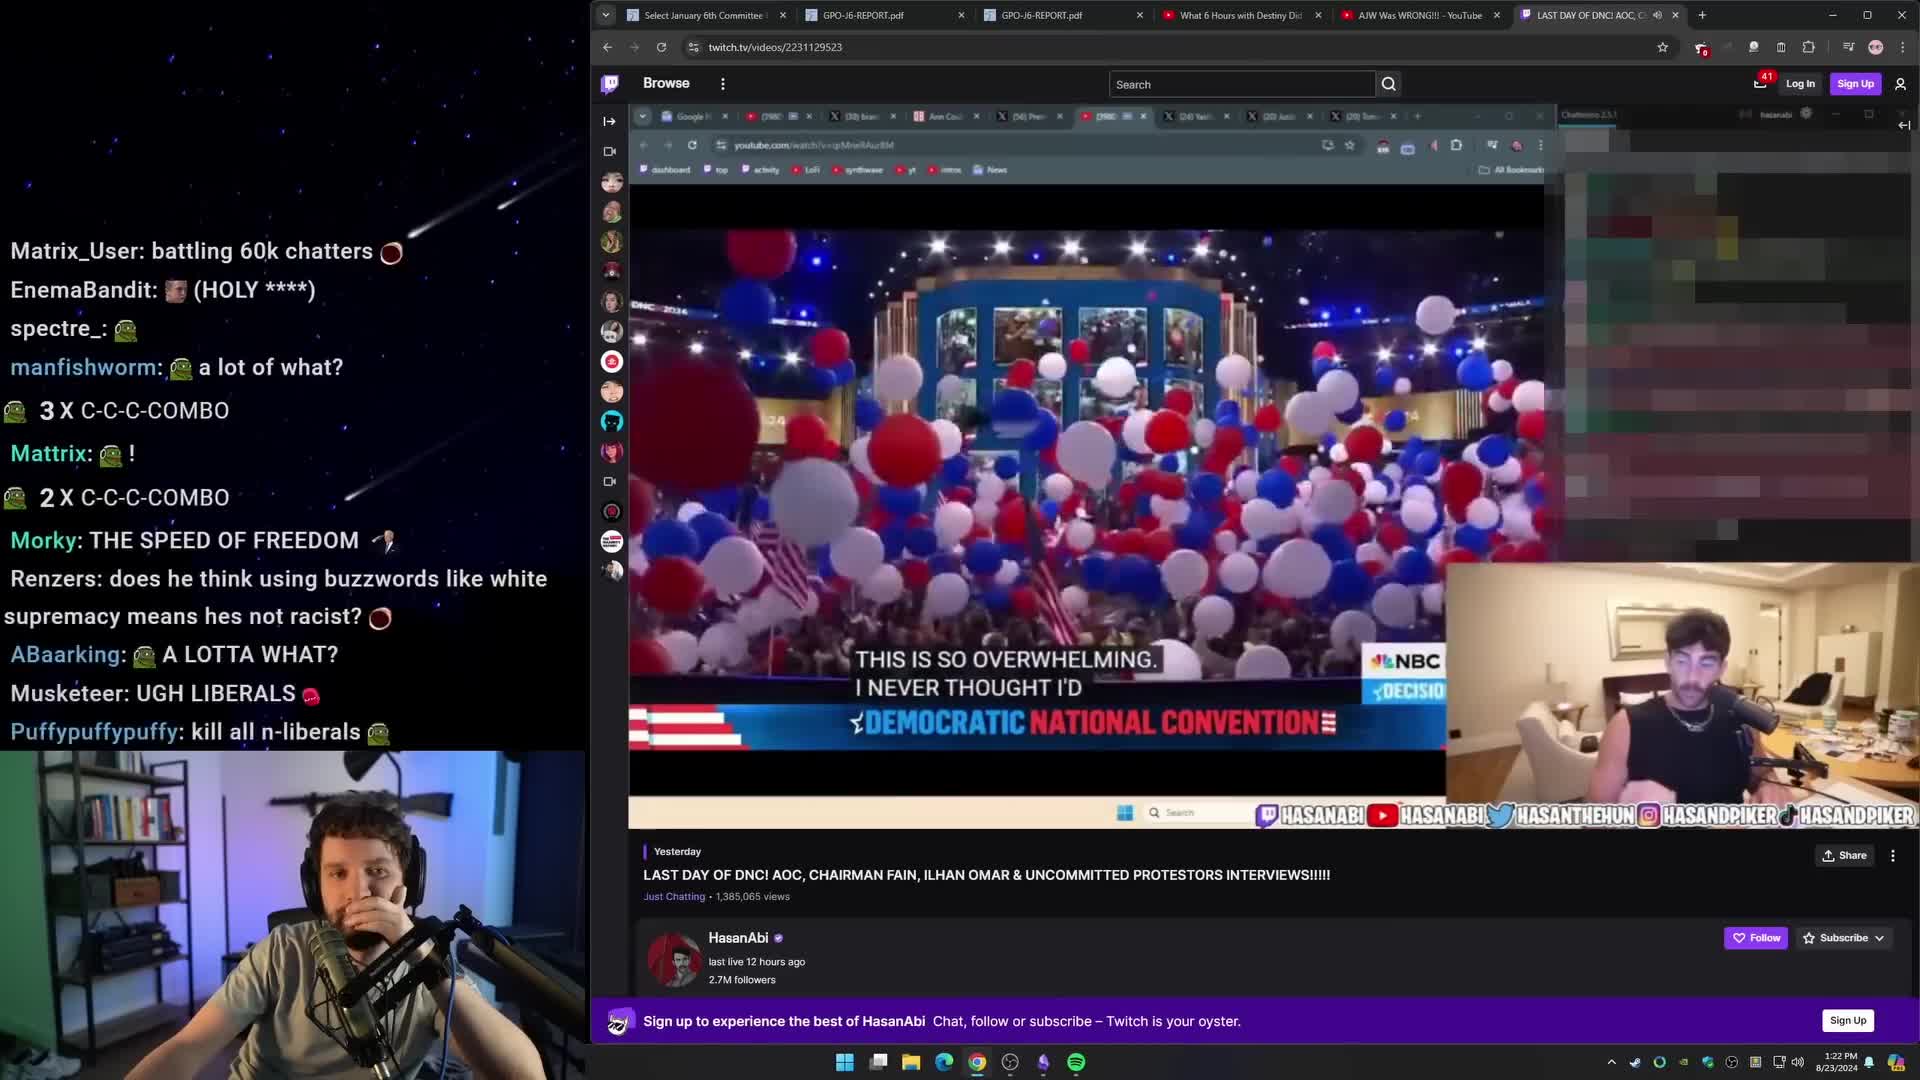
Task: Mute the Twitch tab via its speaker icon
Action: point(1657,15)
